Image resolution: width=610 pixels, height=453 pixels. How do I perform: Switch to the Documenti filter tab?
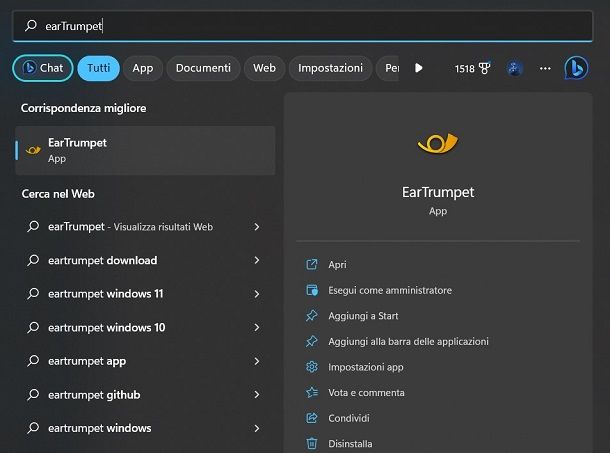(203, 68)
